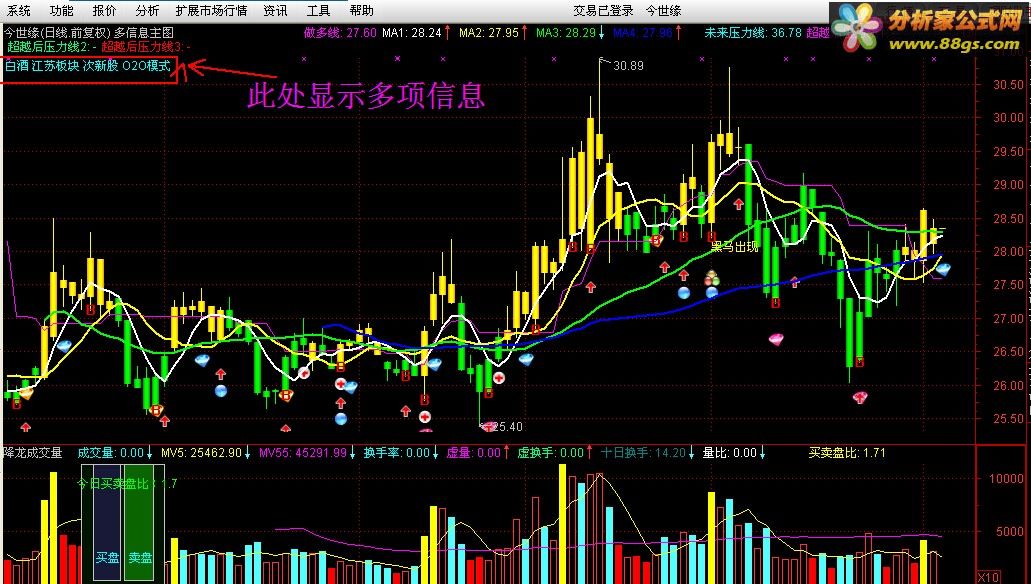Click the 30.00 price axis label
Screen dimensions: 1031x584
click(1009, 118)
